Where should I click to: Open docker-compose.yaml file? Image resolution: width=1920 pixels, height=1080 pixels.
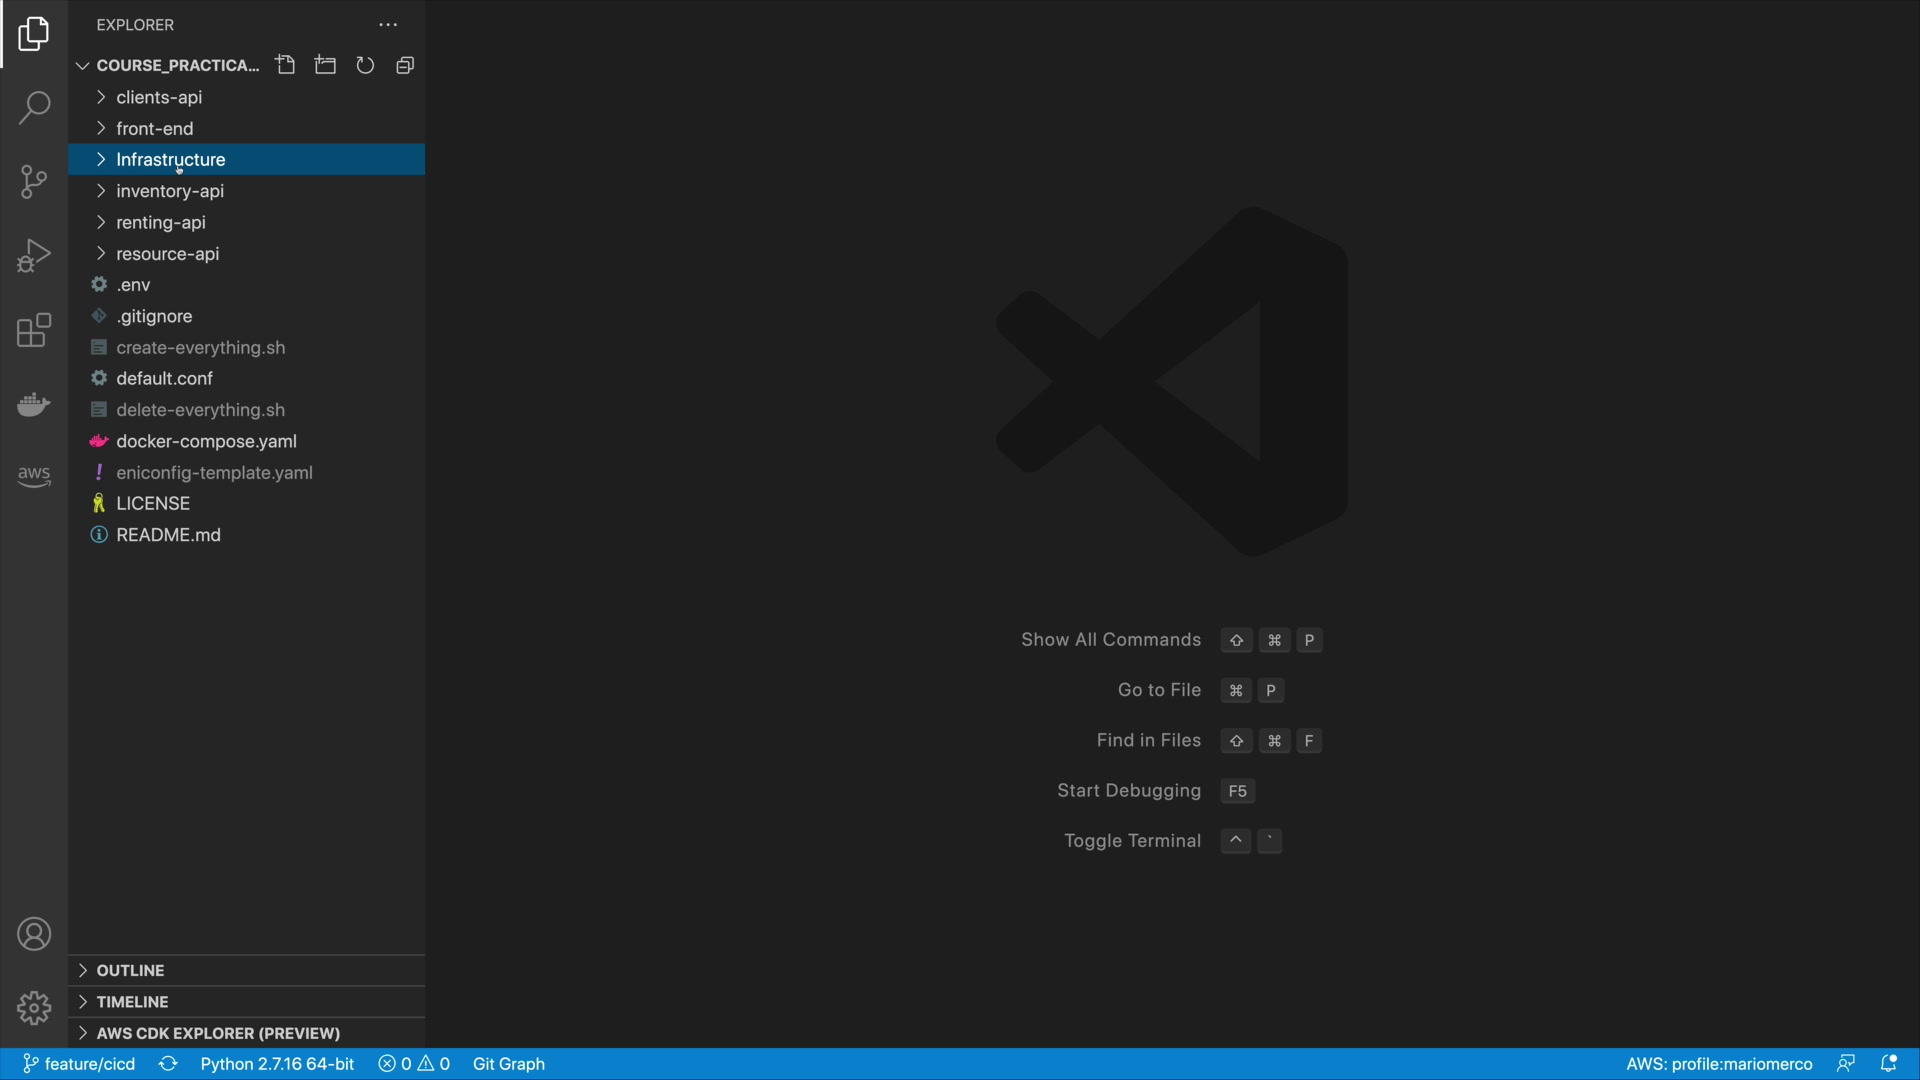point(206,441)
